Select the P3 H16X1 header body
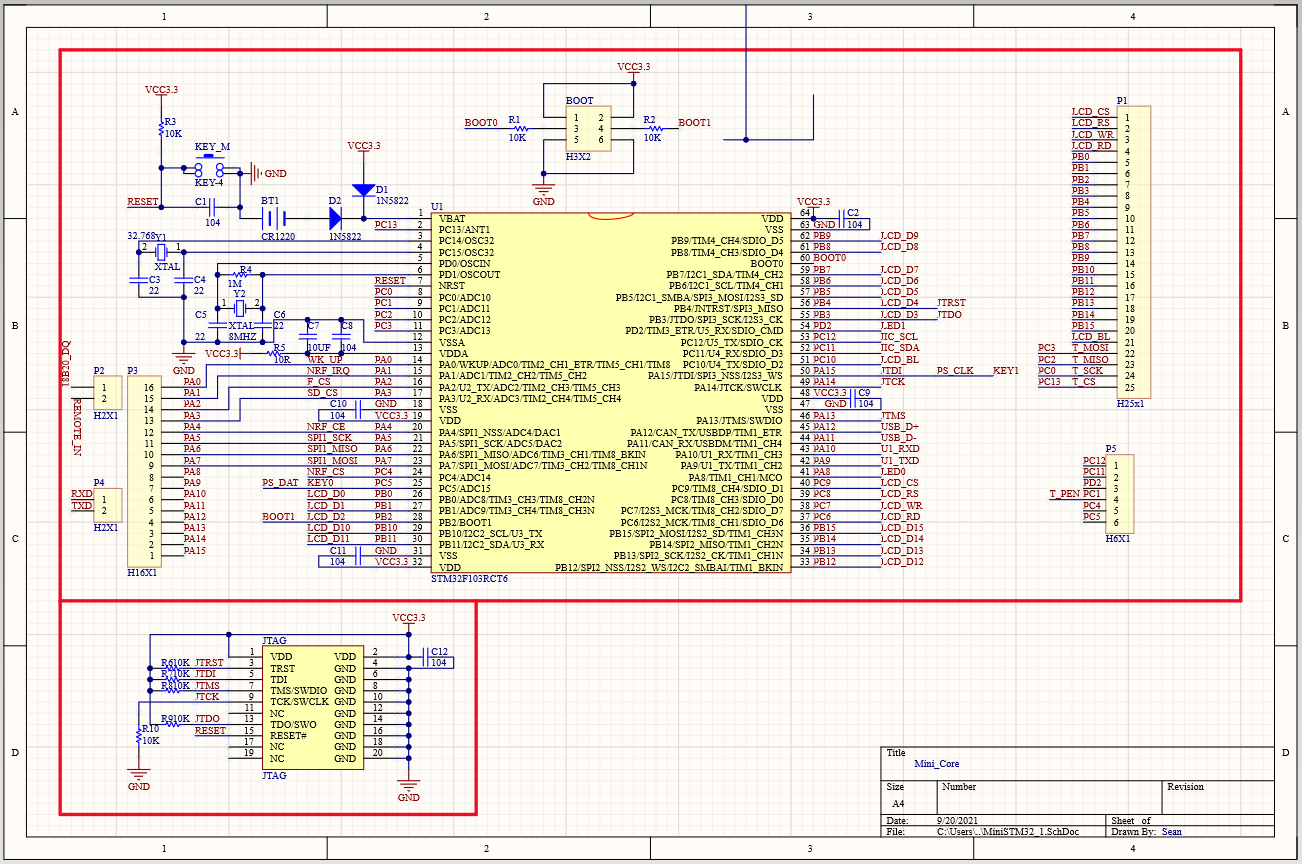Screen dimensions: 1302x864 coord(143,471)
